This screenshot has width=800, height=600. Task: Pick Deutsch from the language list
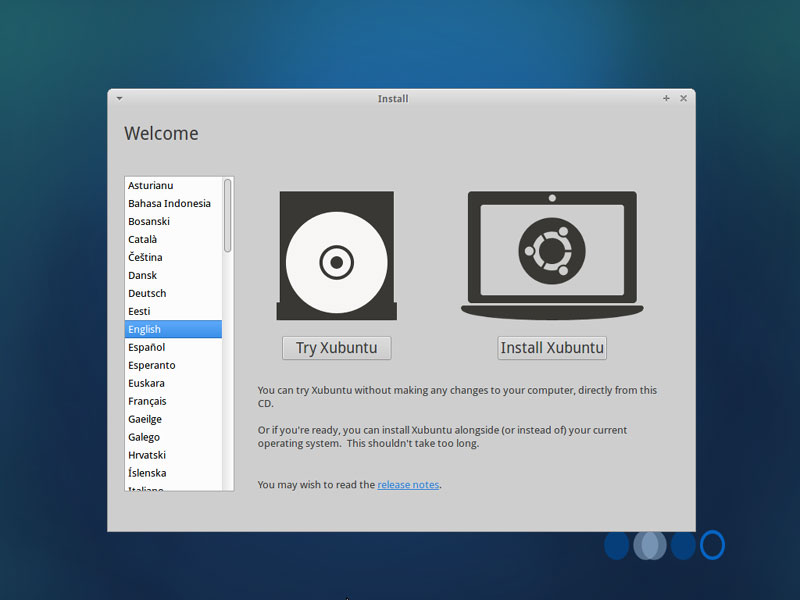click(x=147, y=293)
